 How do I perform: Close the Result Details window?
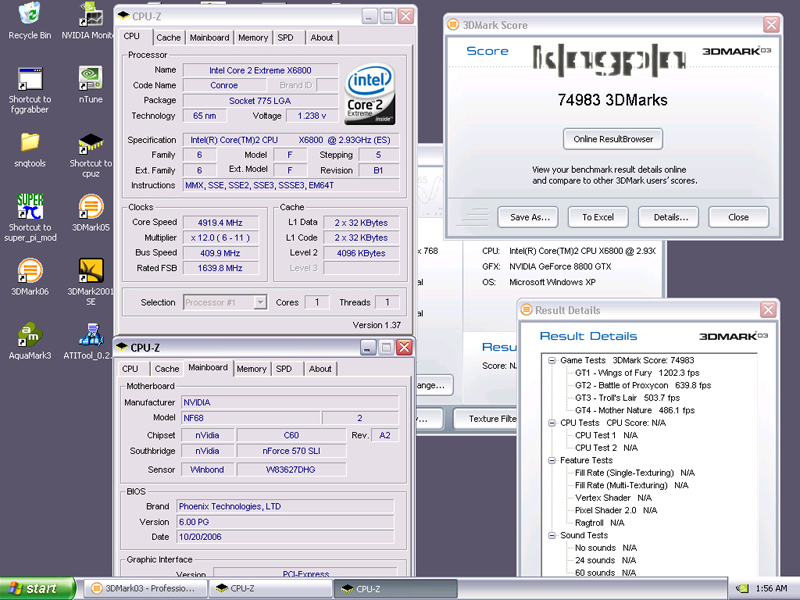coord(768,310)
